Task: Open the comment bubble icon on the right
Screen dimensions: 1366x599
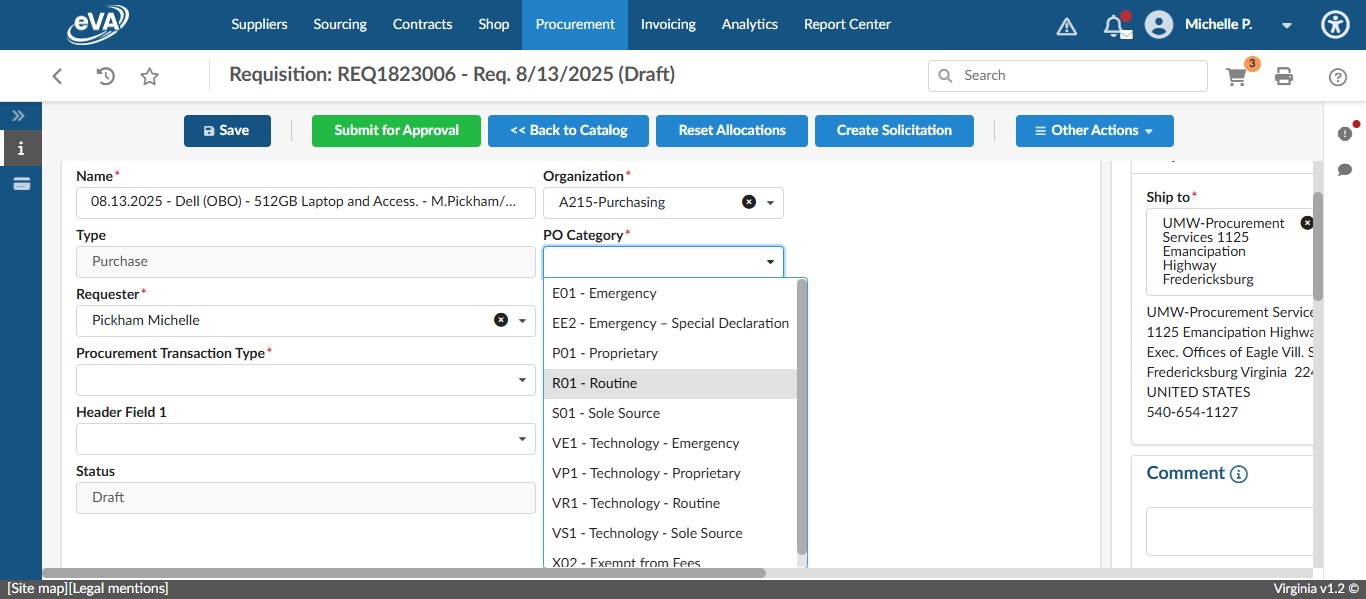Action: pyautogui.click(x=1345, y=170)
